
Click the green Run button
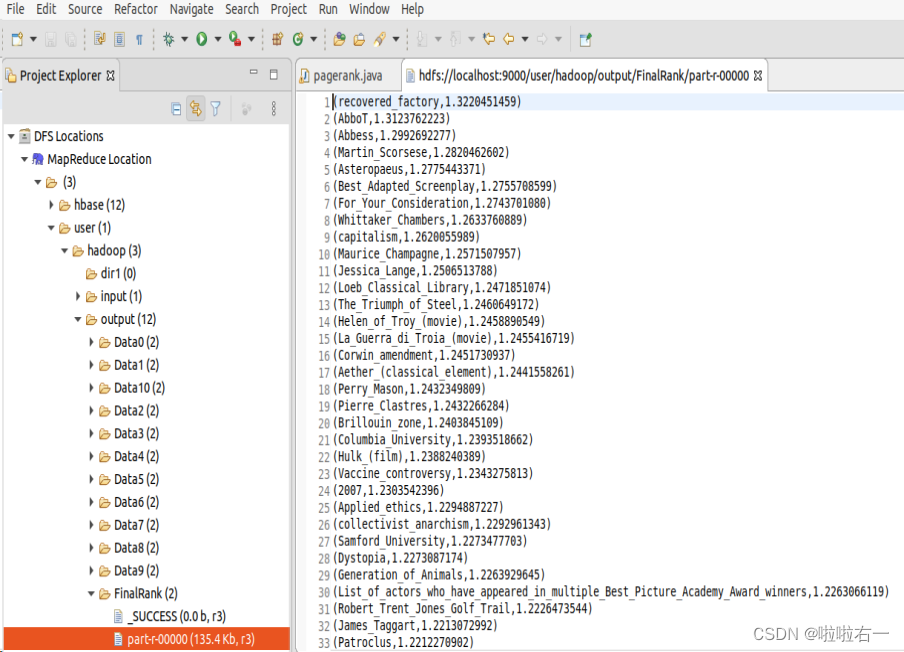(202, 39)
